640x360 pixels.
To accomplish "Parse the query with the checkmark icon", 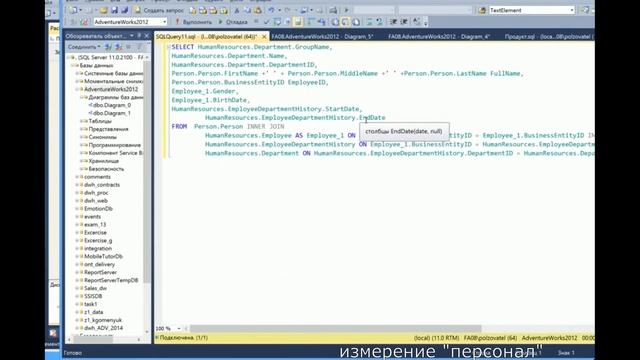I will tap(267, 22).
